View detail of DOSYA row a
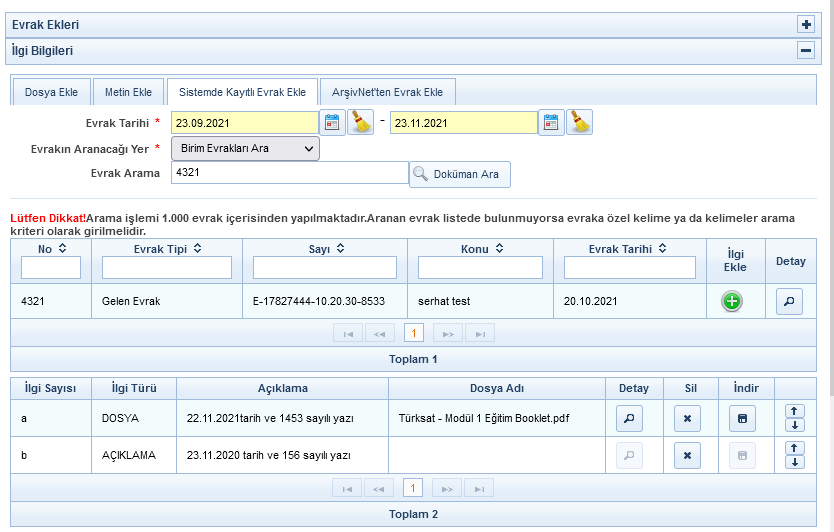Screen dimensions: 834x532 630,418
